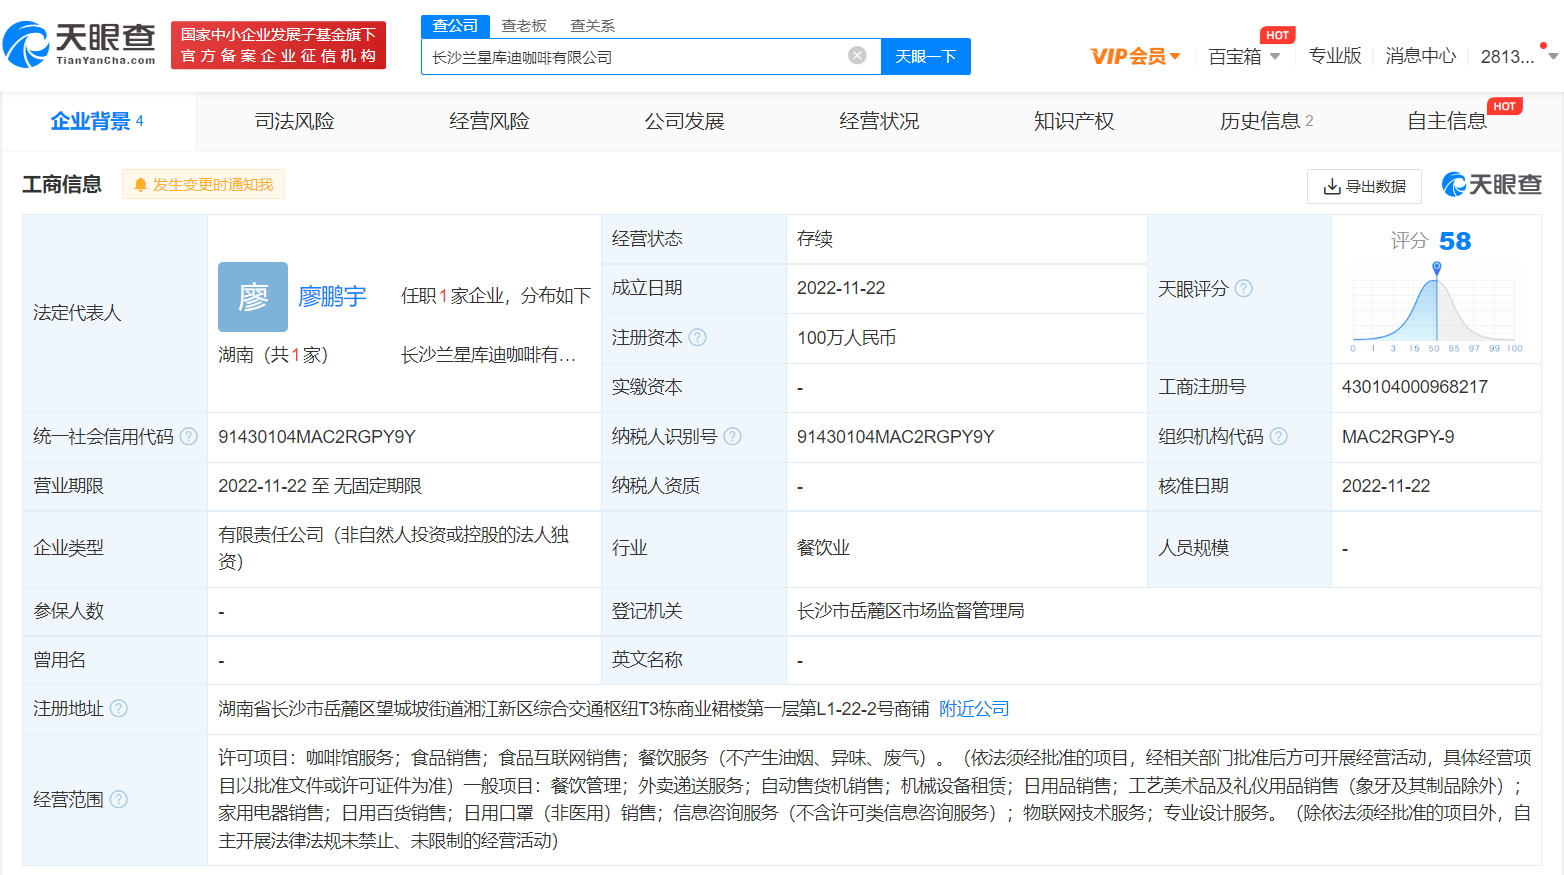The height and width of the screenshot is (875, 1564).
Task: Clear the search box with X icon
Action: (x=857, y=56)
